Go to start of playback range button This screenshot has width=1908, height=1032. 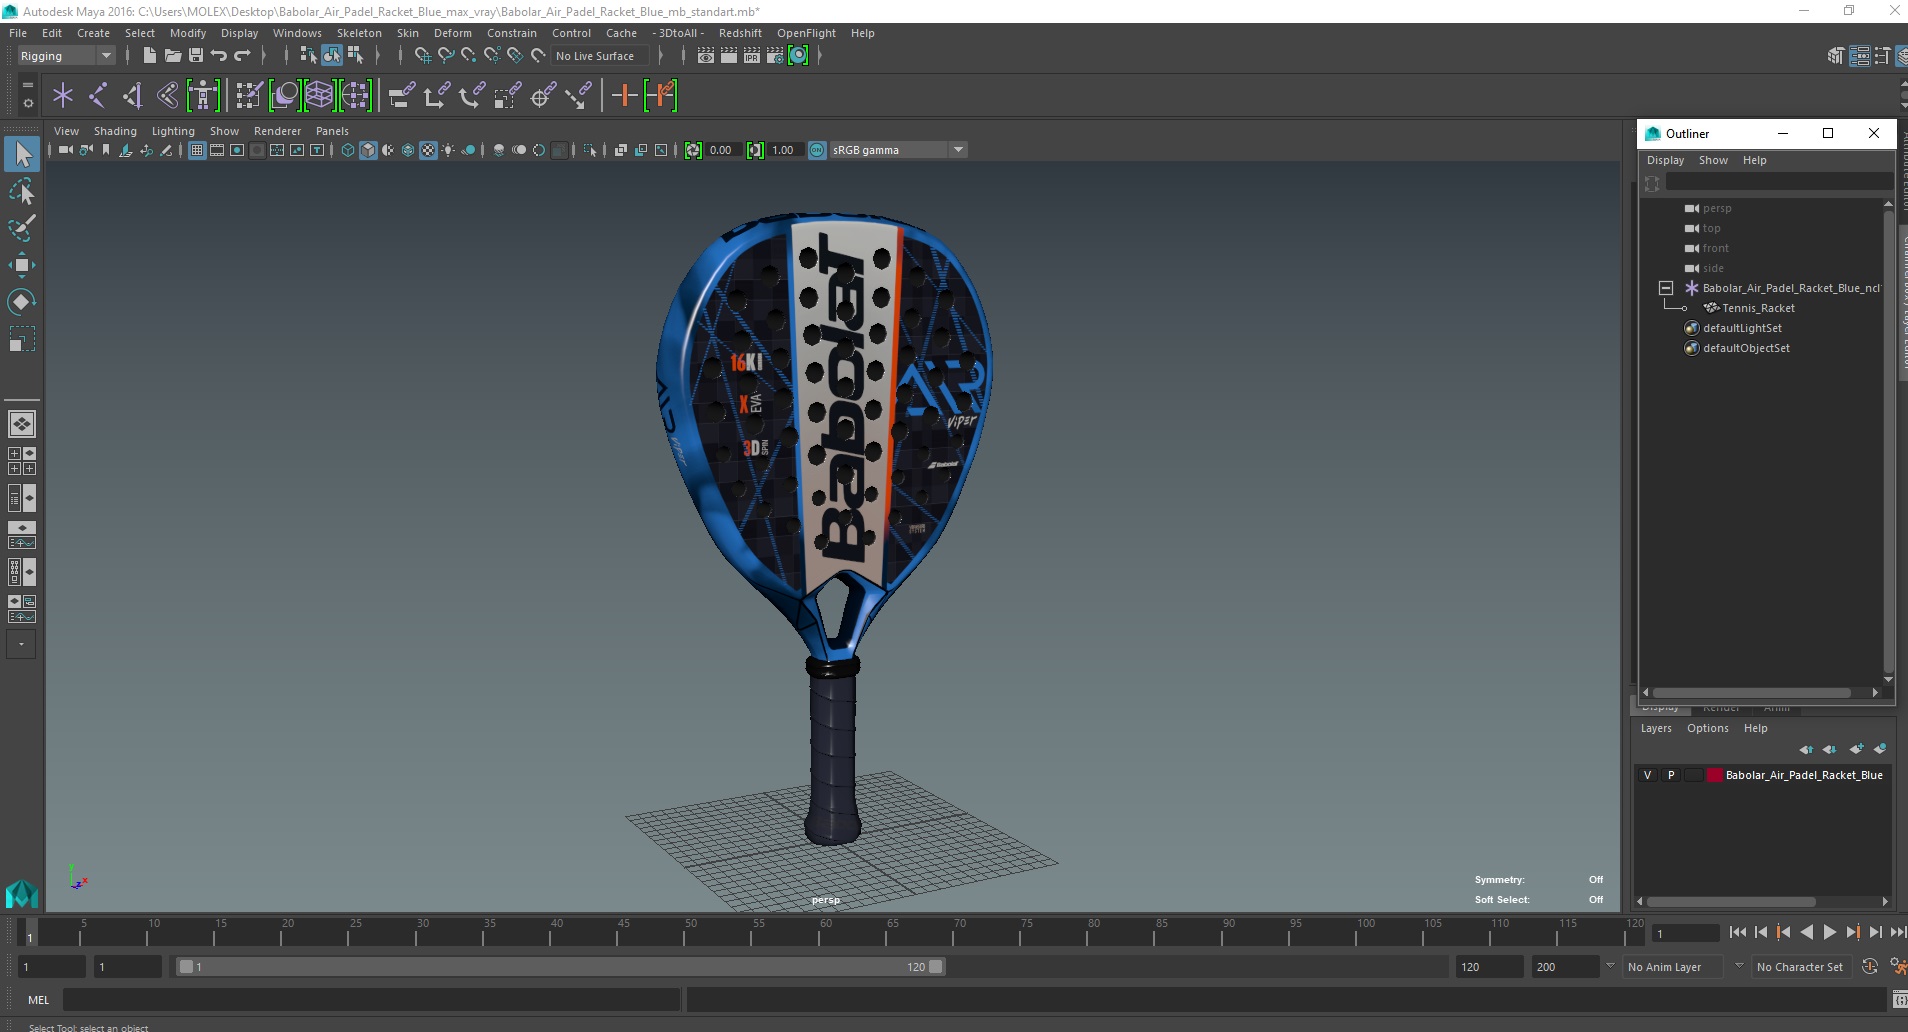point(1738,932)
